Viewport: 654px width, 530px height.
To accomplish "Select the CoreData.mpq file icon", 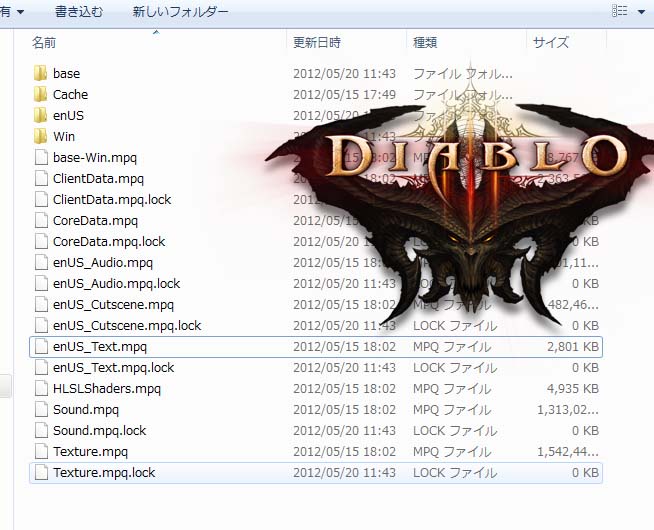I will pos(41,221).
